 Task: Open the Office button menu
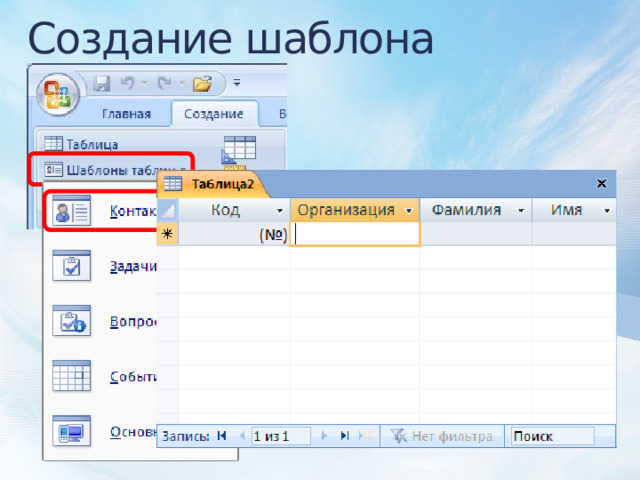(58, 95)
